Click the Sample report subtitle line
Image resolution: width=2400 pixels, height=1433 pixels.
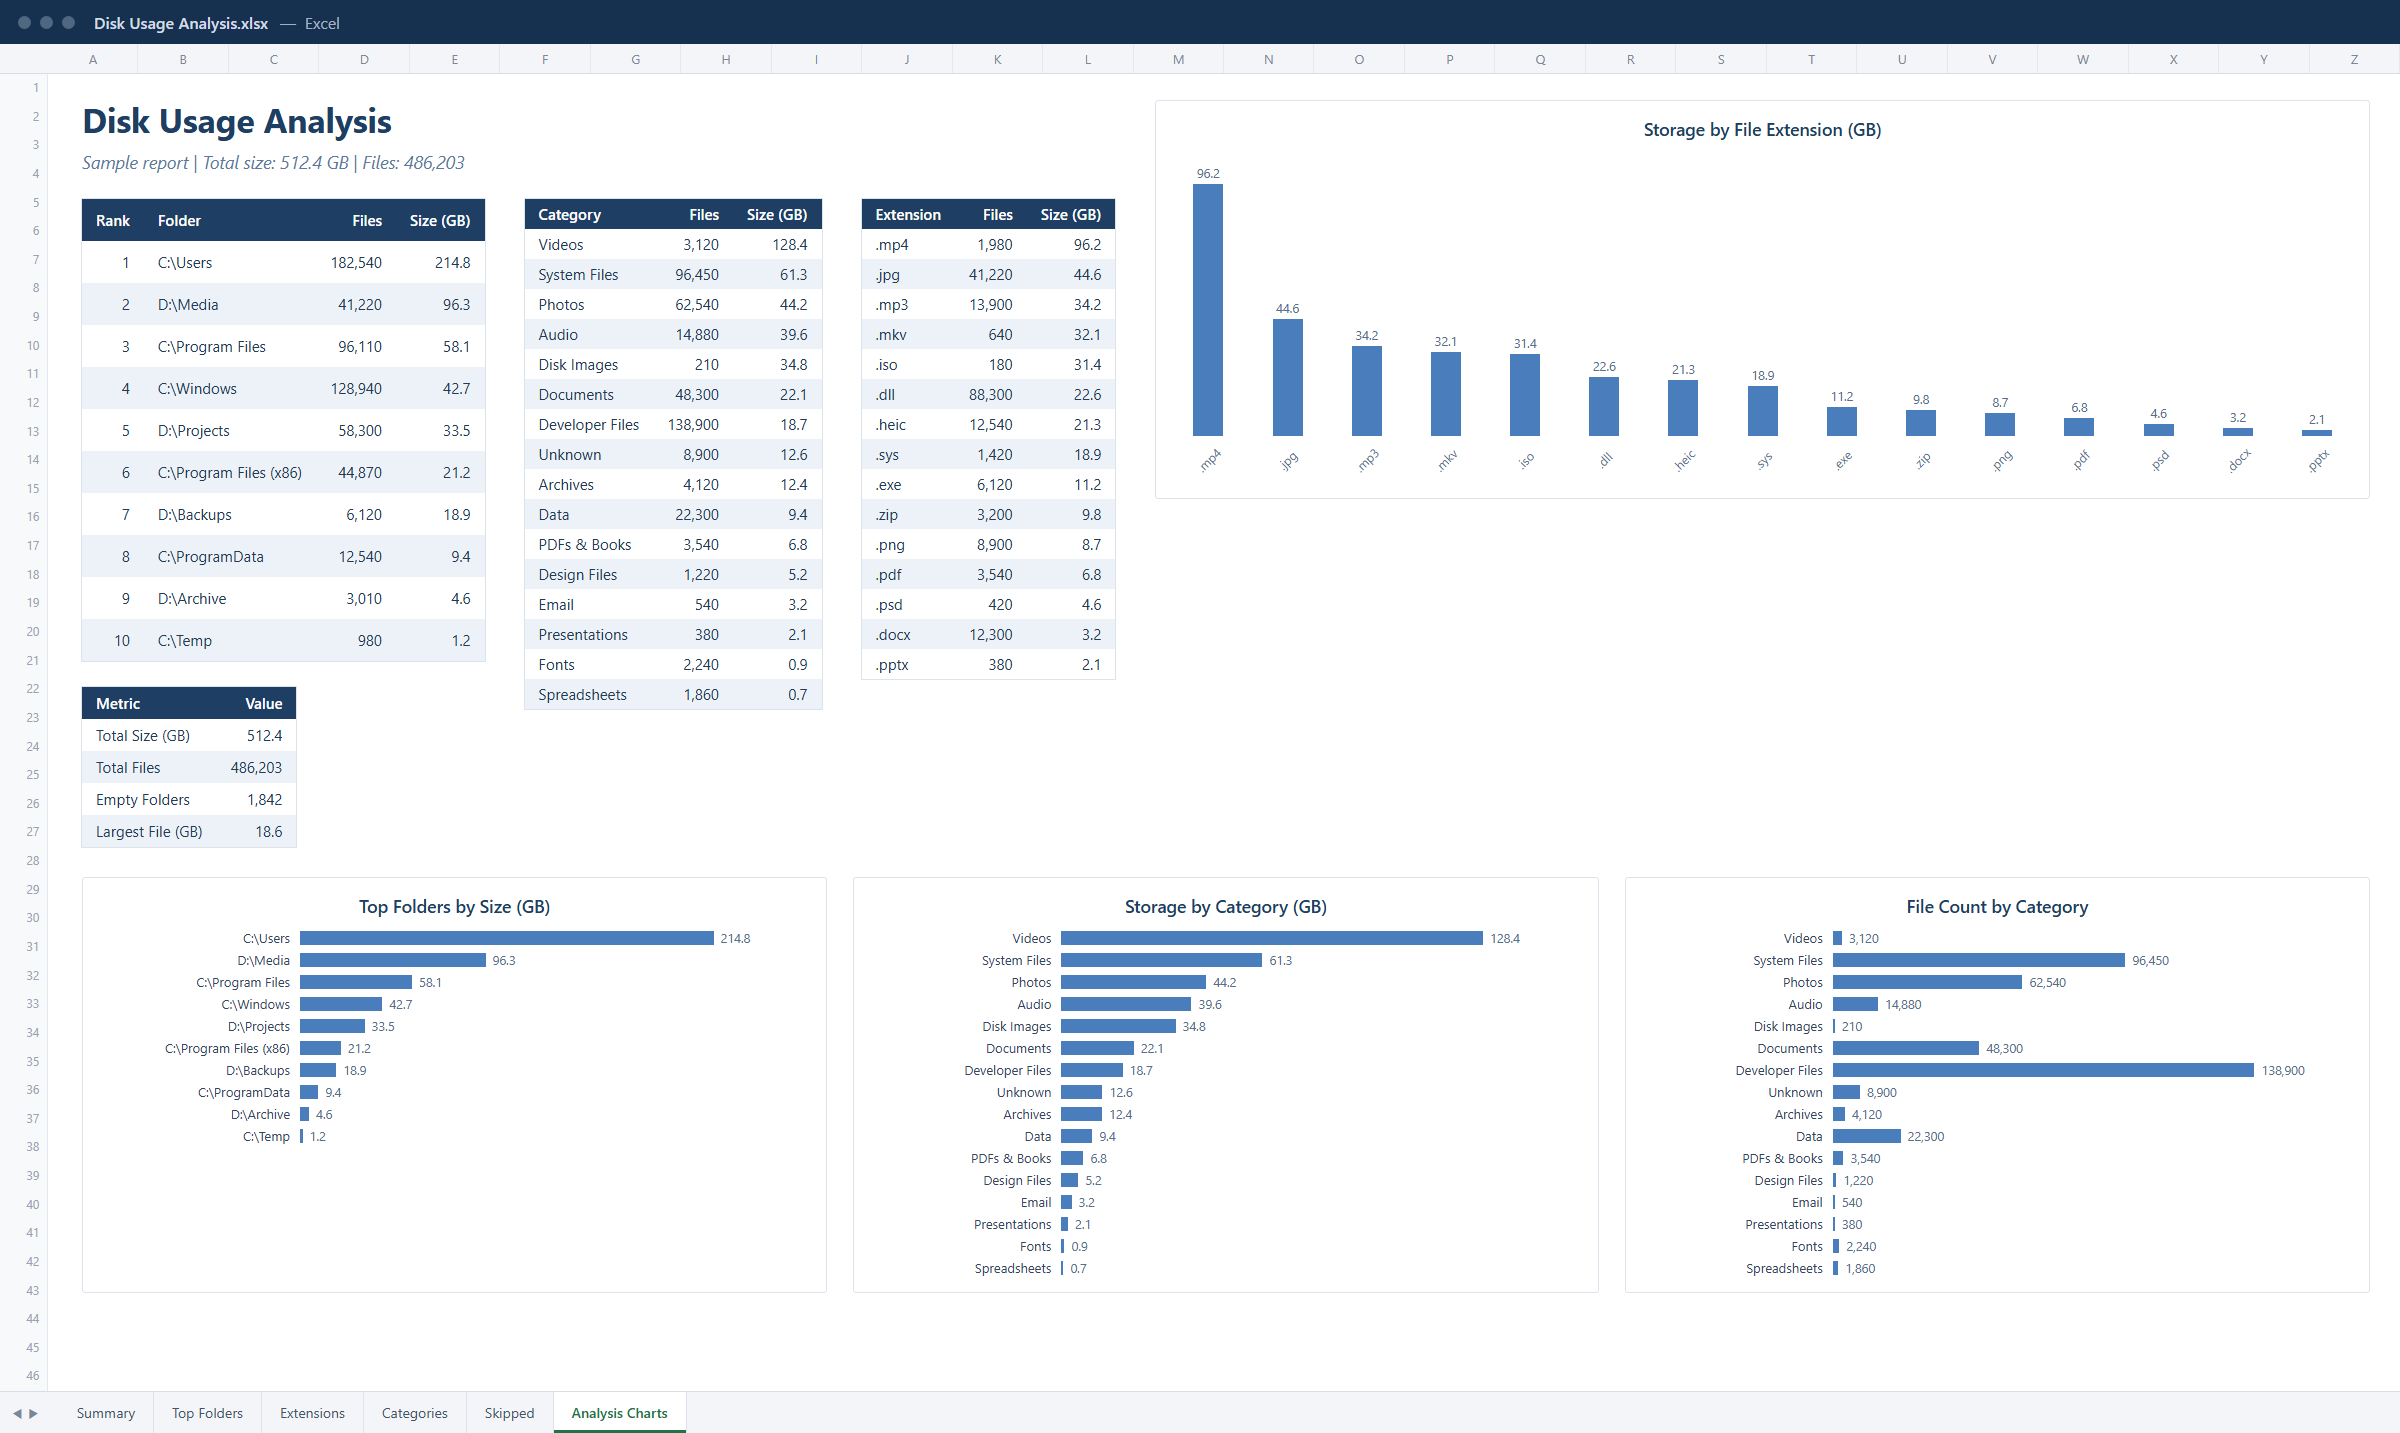pyautogui.click(x=273, y=163)
